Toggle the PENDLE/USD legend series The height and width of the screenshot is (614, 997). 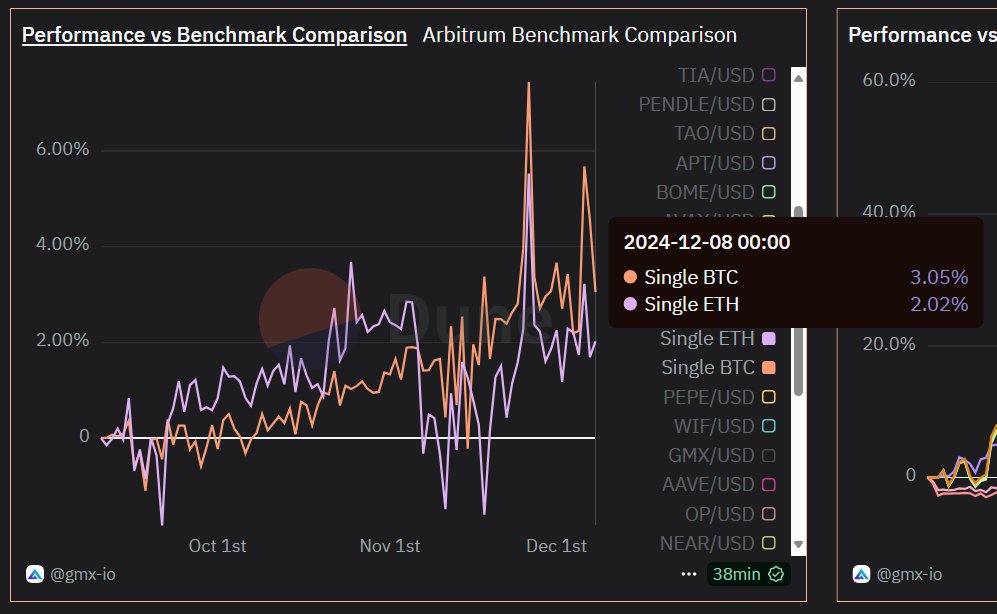pos(707,104)
